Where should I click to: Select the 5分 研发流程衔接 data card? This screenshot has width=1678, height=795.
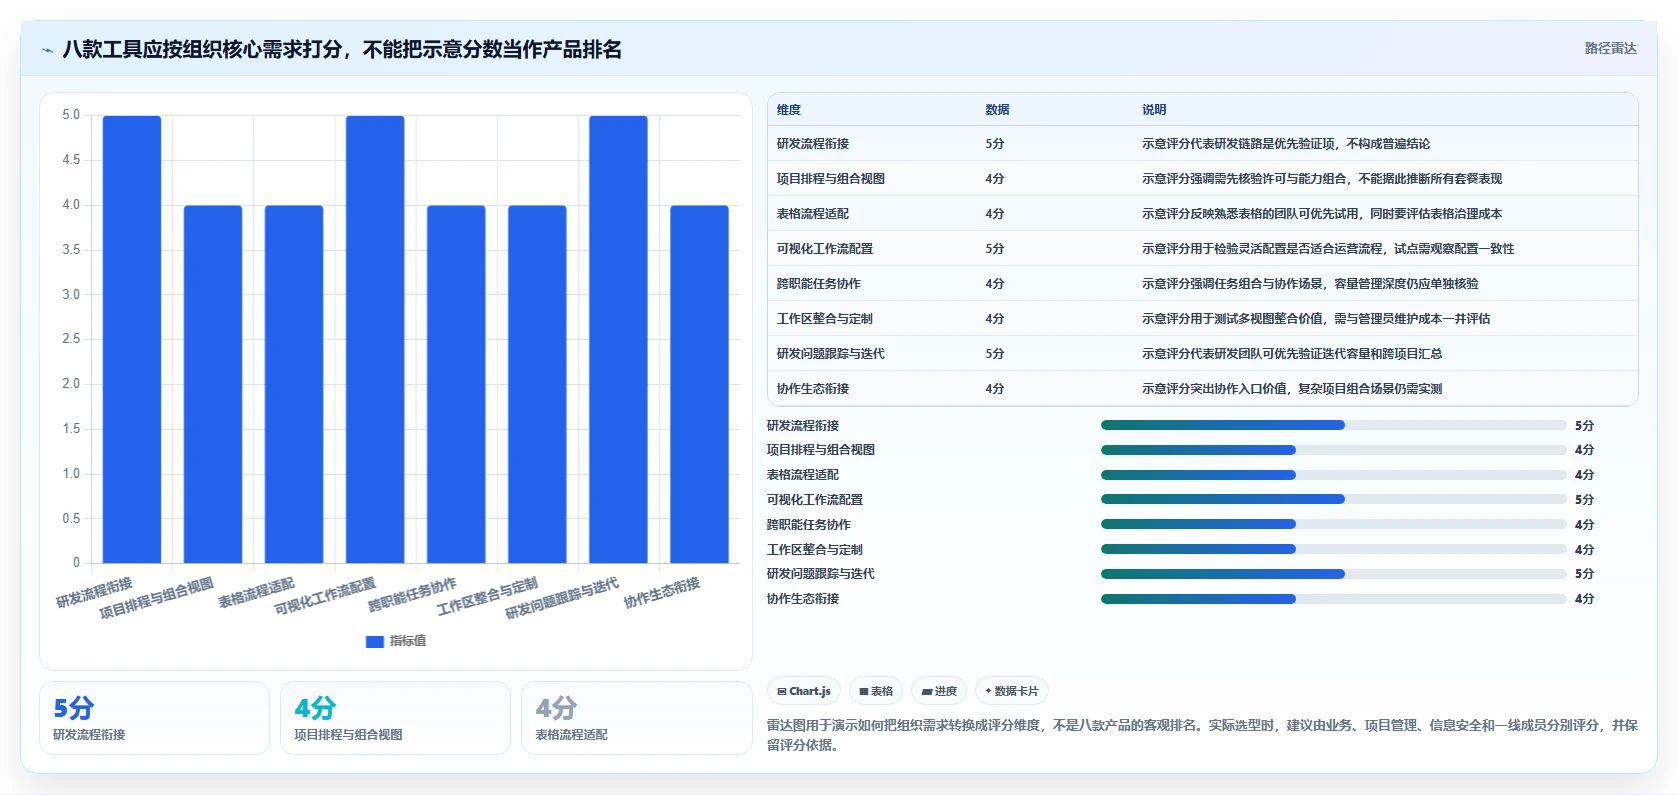pyautogui.click(x=154, y=718)
